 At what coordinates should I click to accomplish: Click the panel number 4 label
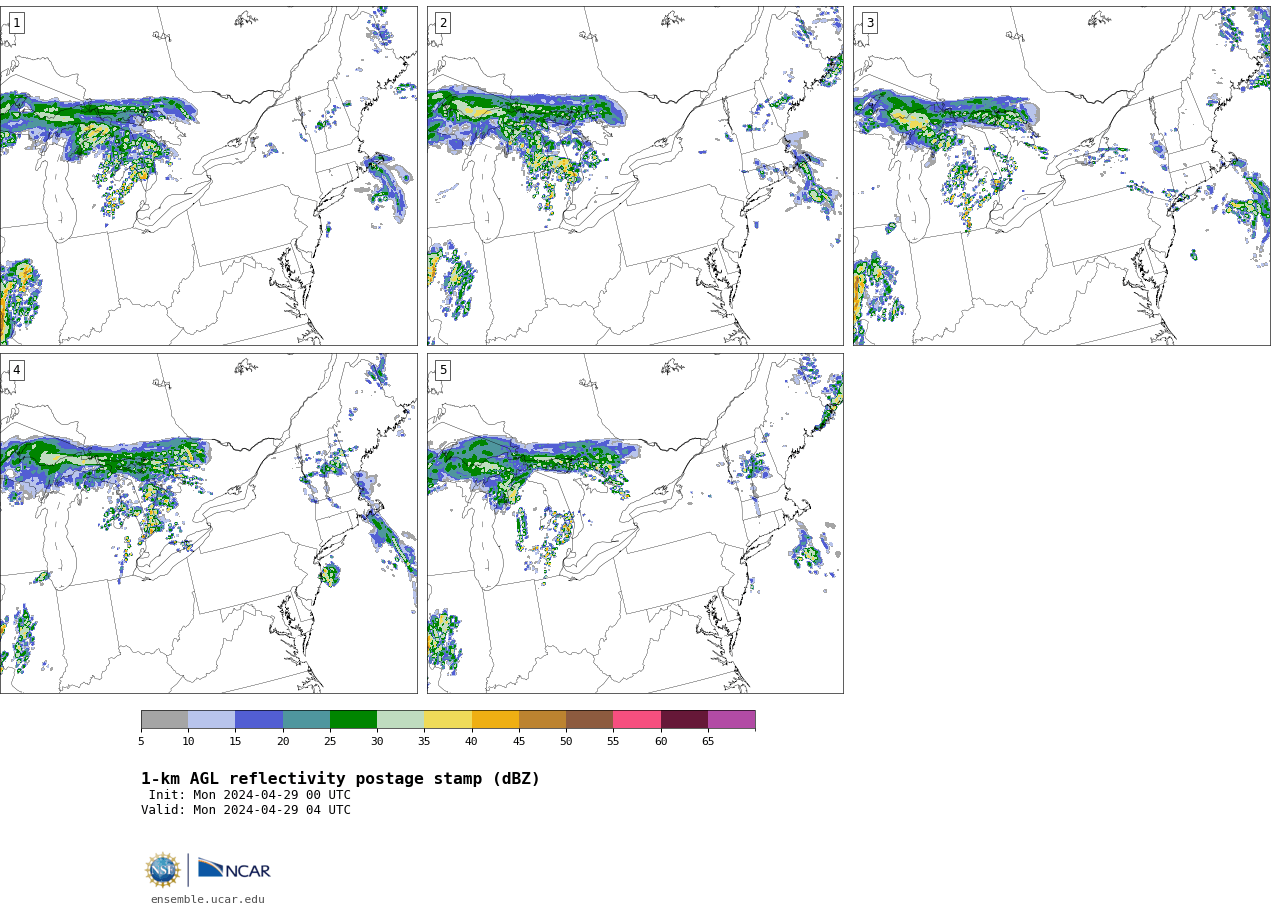[x=16, y=370]
